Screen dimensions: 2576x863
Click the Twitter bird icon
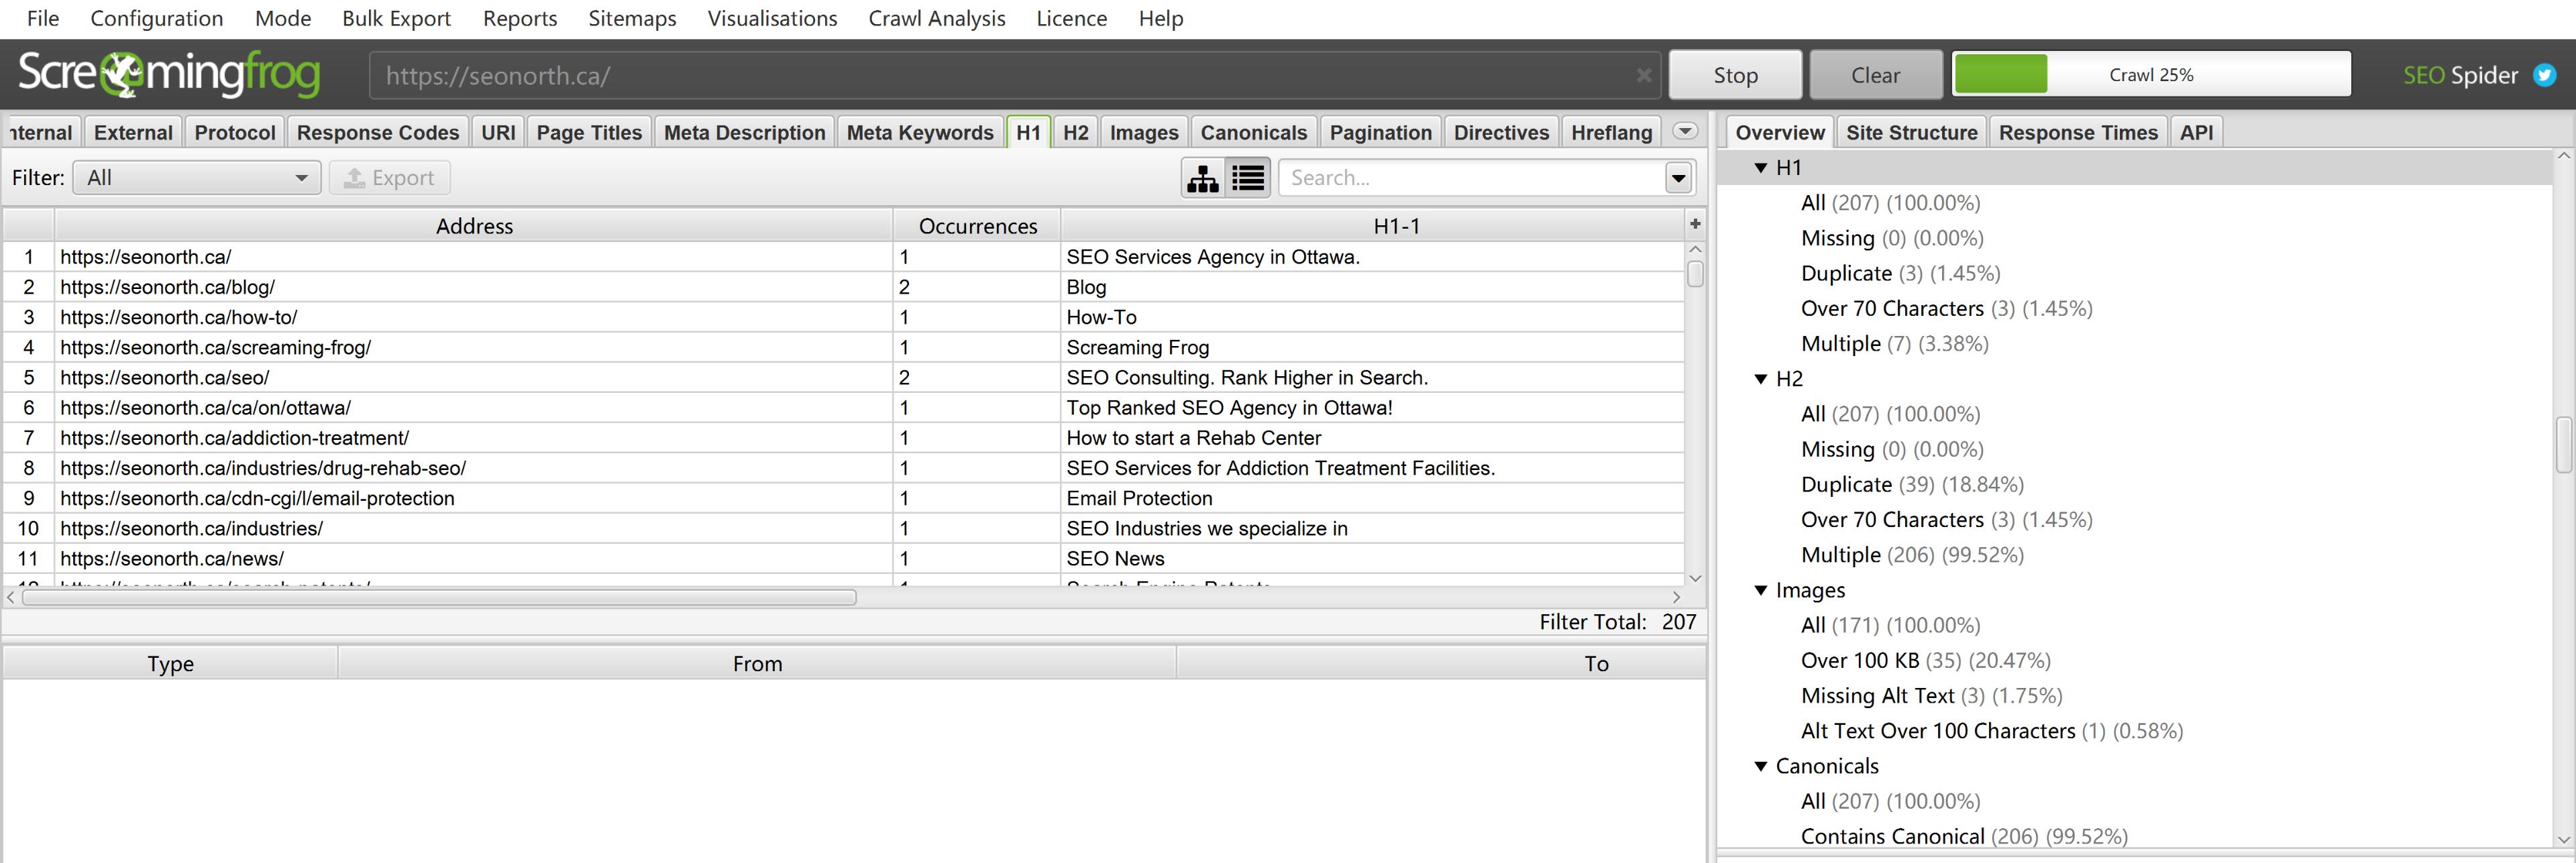tap(2545, 75)
